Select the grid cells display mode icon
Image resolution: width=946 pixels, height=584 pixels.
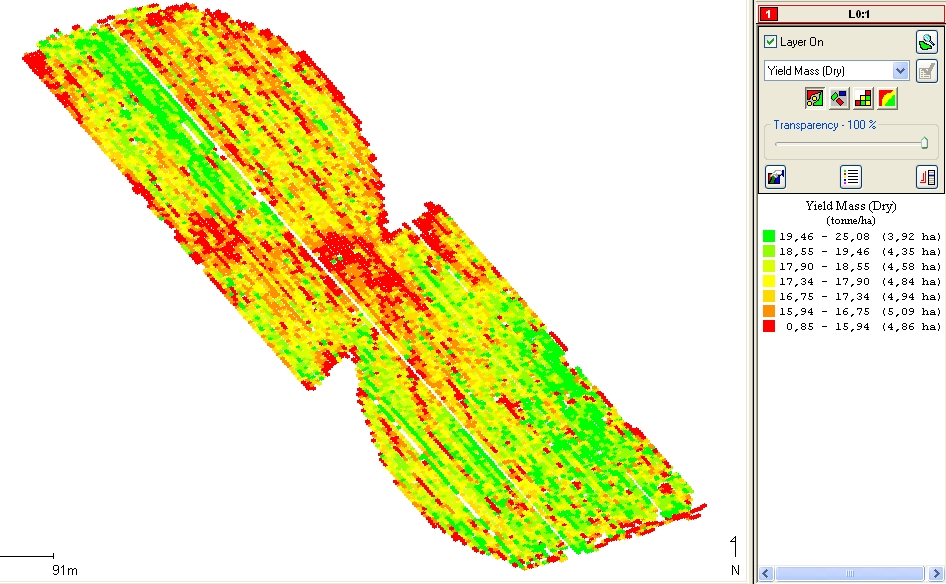(863, 98)
